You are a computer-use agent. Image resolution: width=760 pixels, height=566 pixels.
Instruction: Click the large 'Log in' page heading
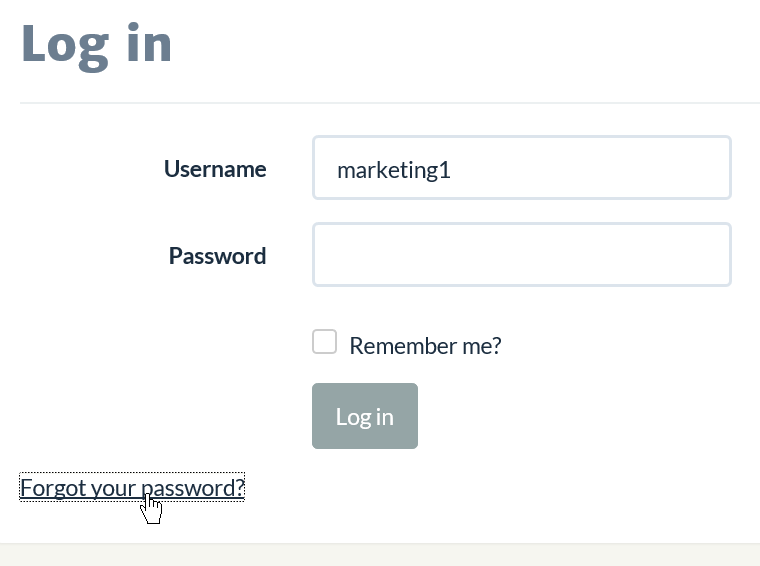(96, 46)
